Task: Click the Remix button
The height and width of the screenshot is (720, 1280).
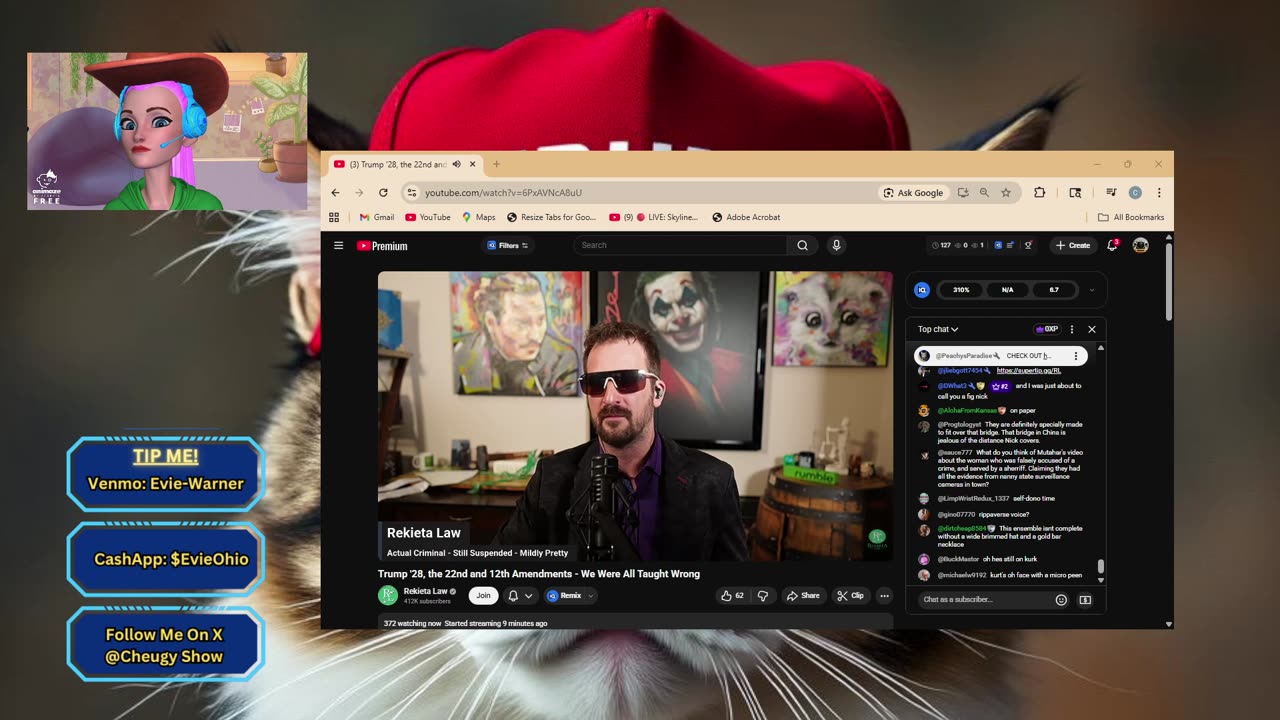Action: [x=564, y=595]
